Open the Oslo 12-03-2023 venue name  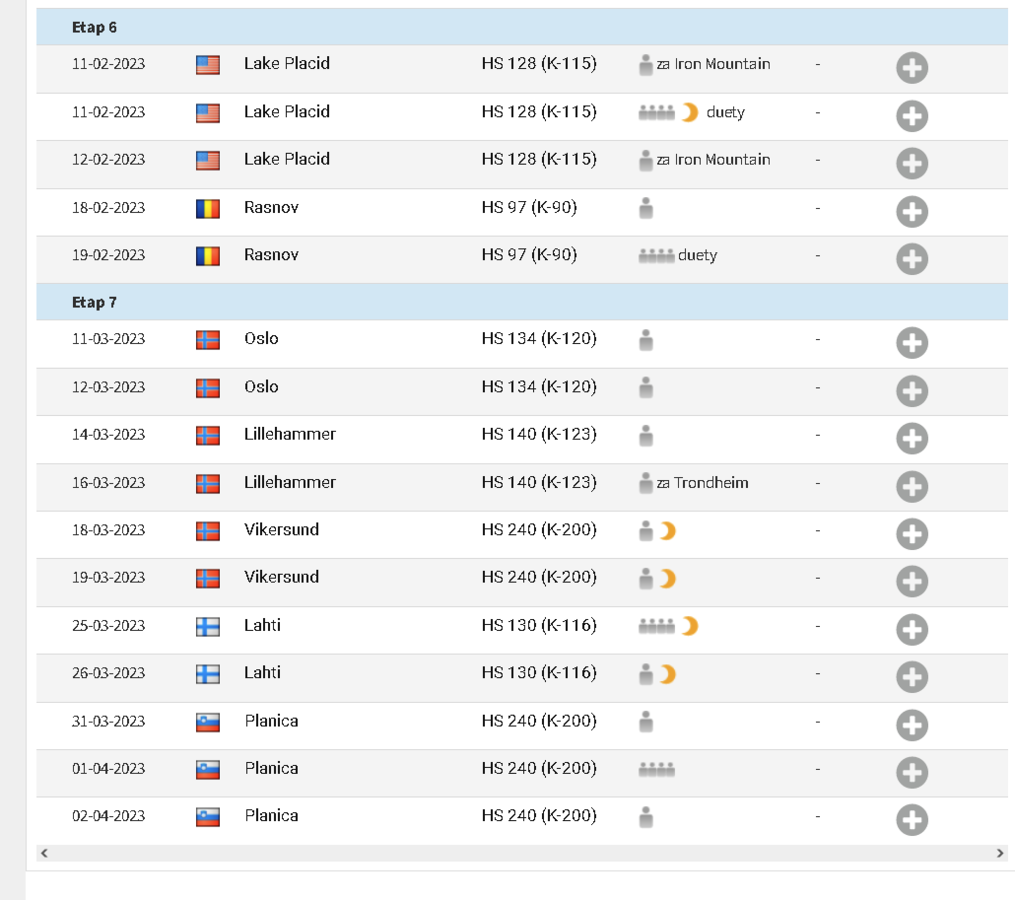[261, 387]
